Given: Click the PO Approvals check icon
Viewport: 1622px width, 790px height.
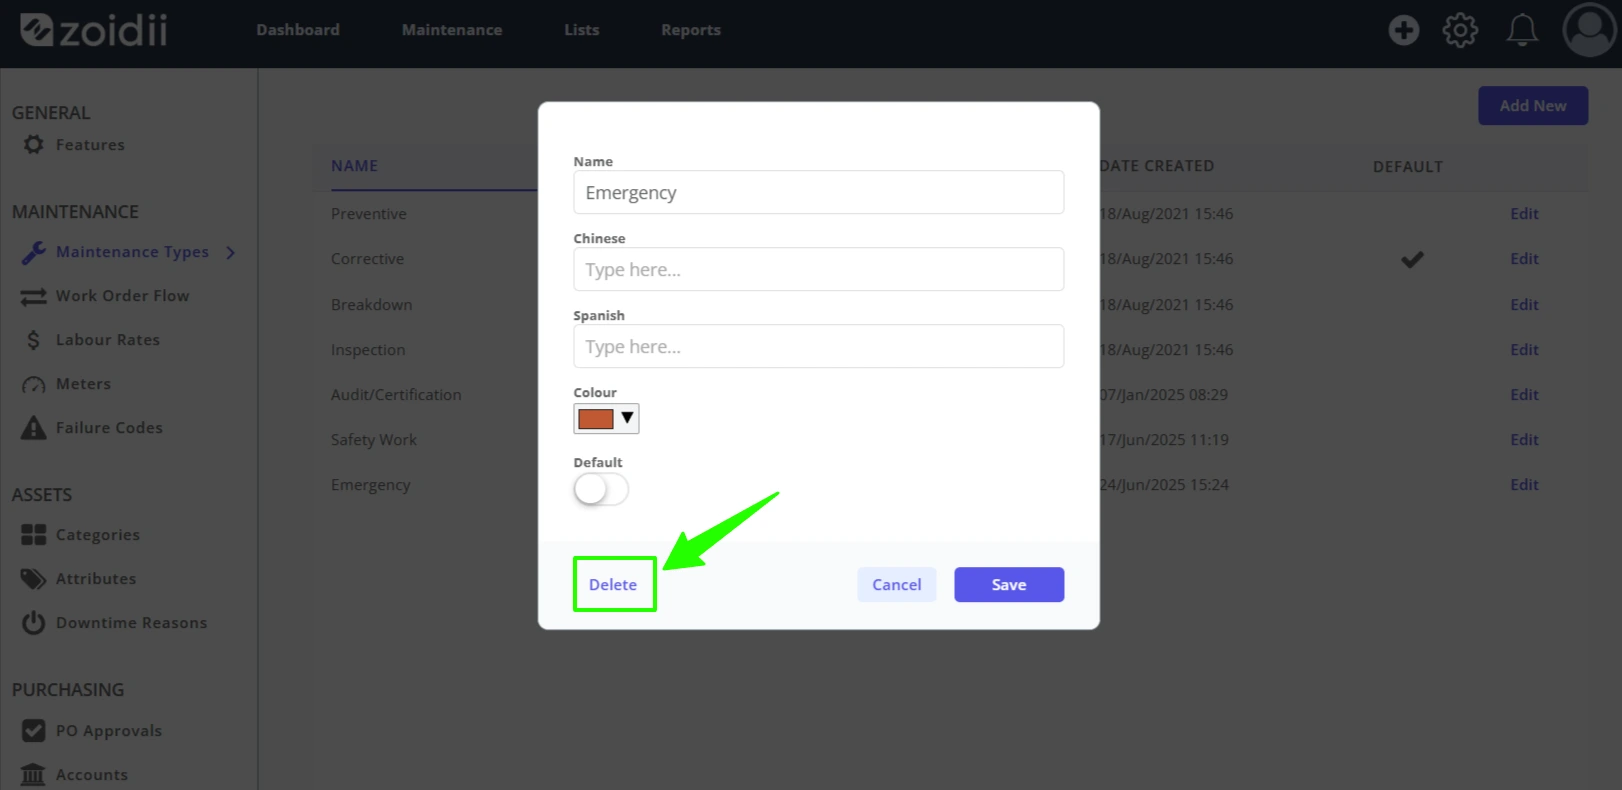Looking at the screenshot, I should (34, 731).
